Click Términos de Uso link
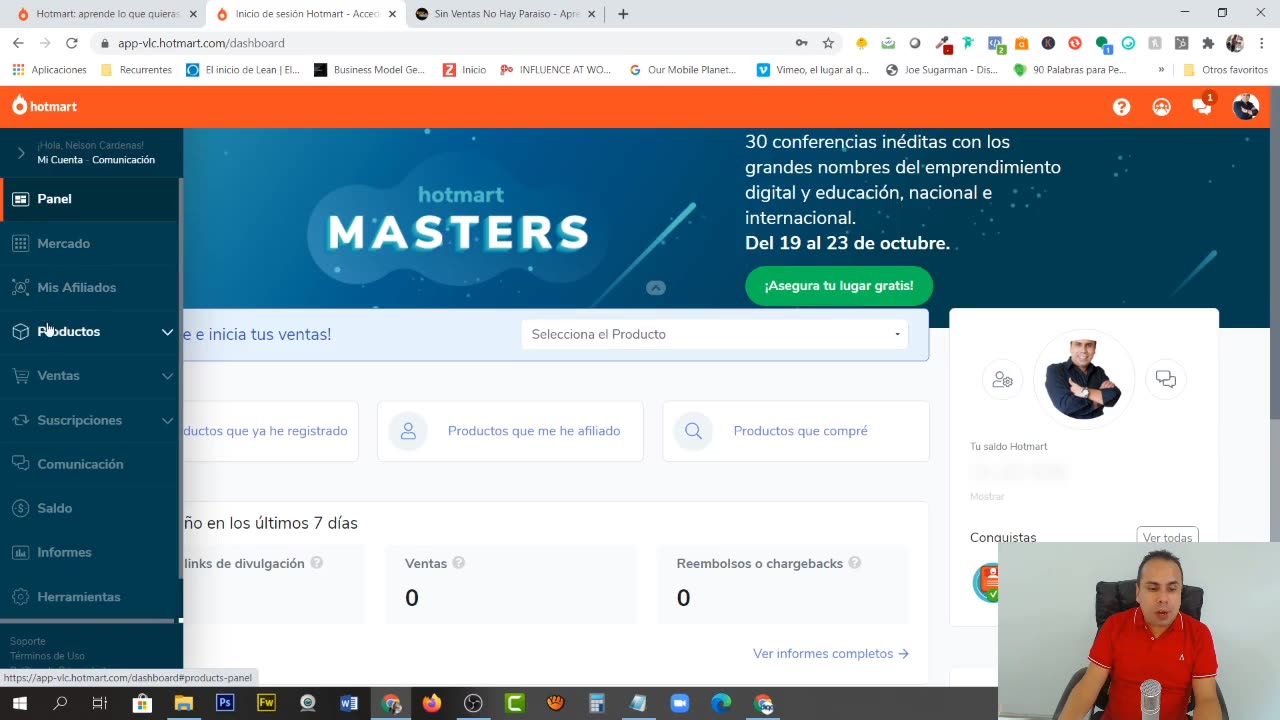This screenshot has height=720, width=1280. [47, 656]
